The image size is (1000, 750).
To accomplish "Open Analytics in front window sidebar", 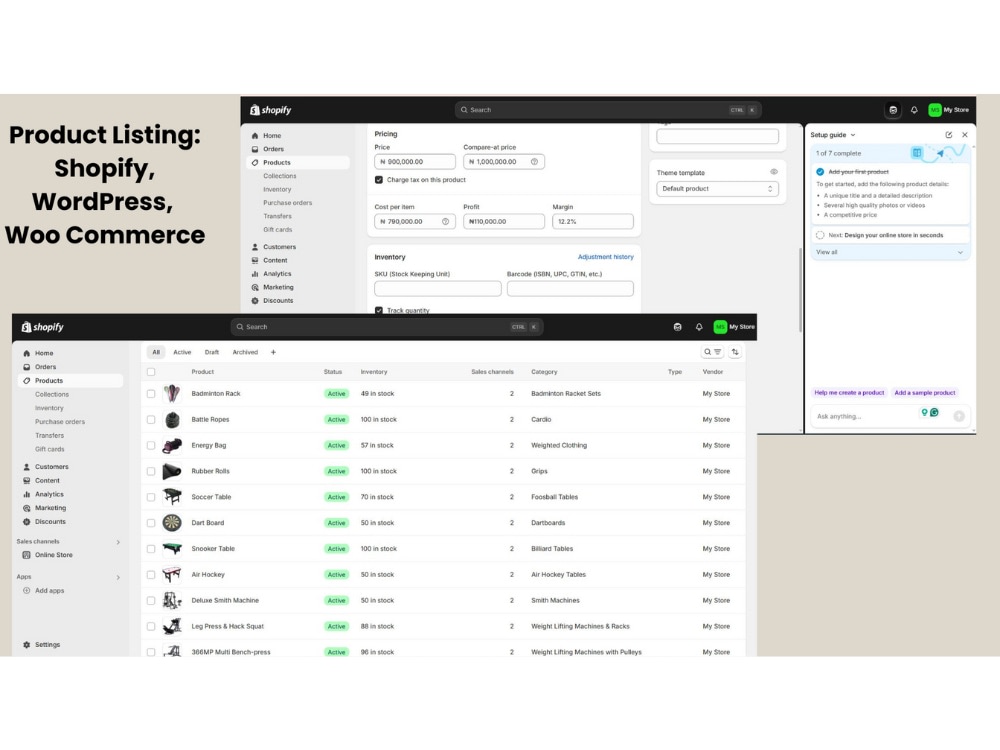I will pyautogui.click(x=49, y=494).
